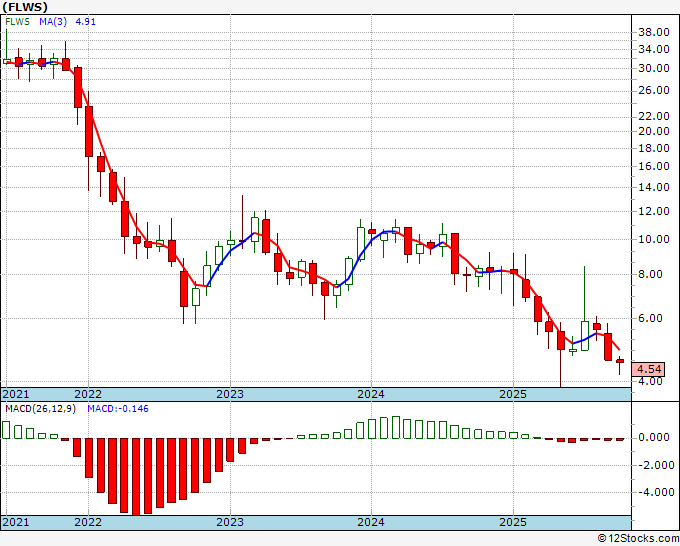Image resolution: width=680 pixels, height=546 pixels.
Task: Click the 16.00 price axis label
Action: tap(654, 167)
